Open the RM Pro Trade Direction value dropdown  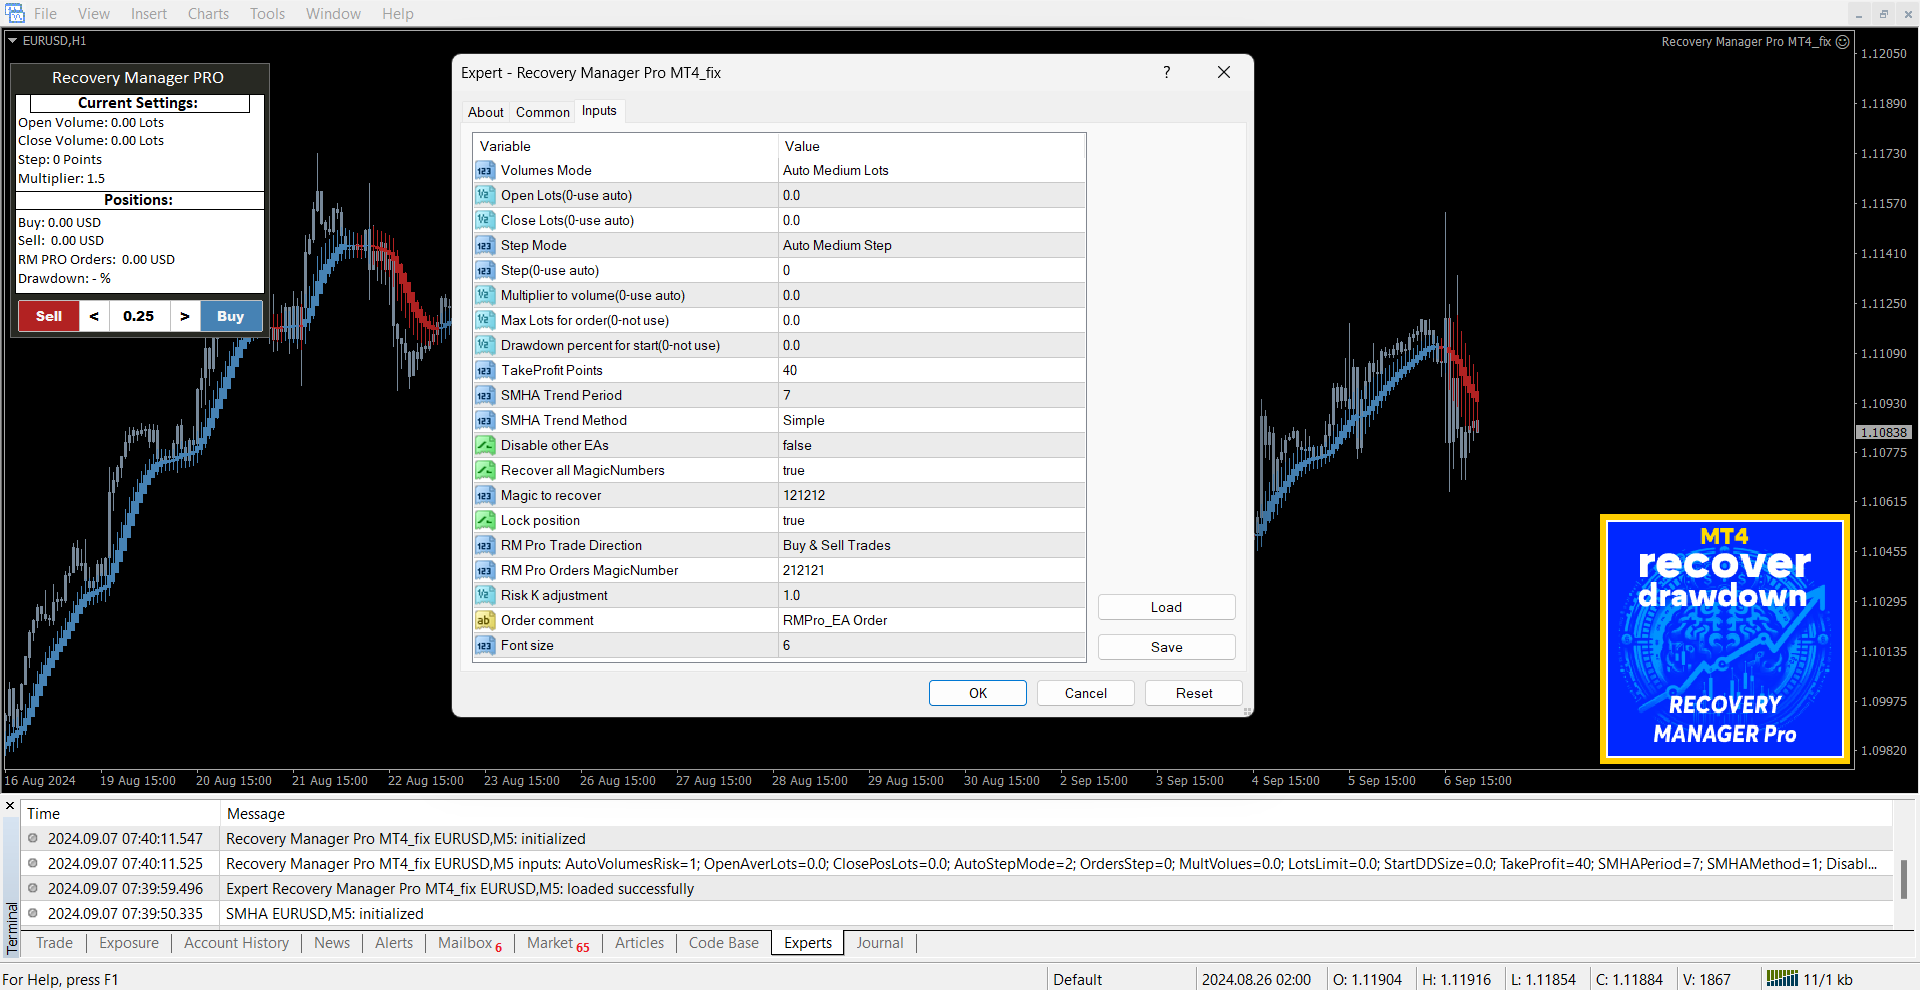[x=930, y=546]
